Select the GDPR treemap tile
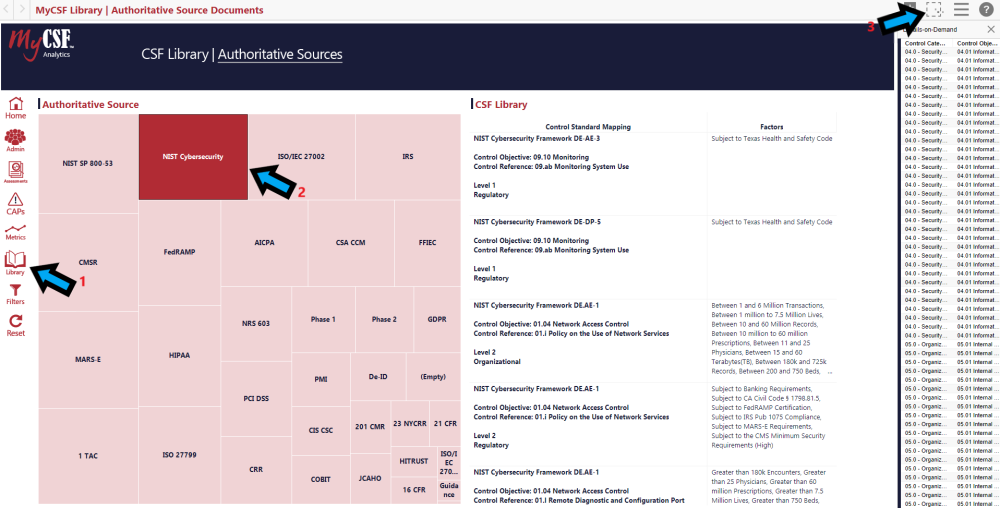 pos(437,319)
